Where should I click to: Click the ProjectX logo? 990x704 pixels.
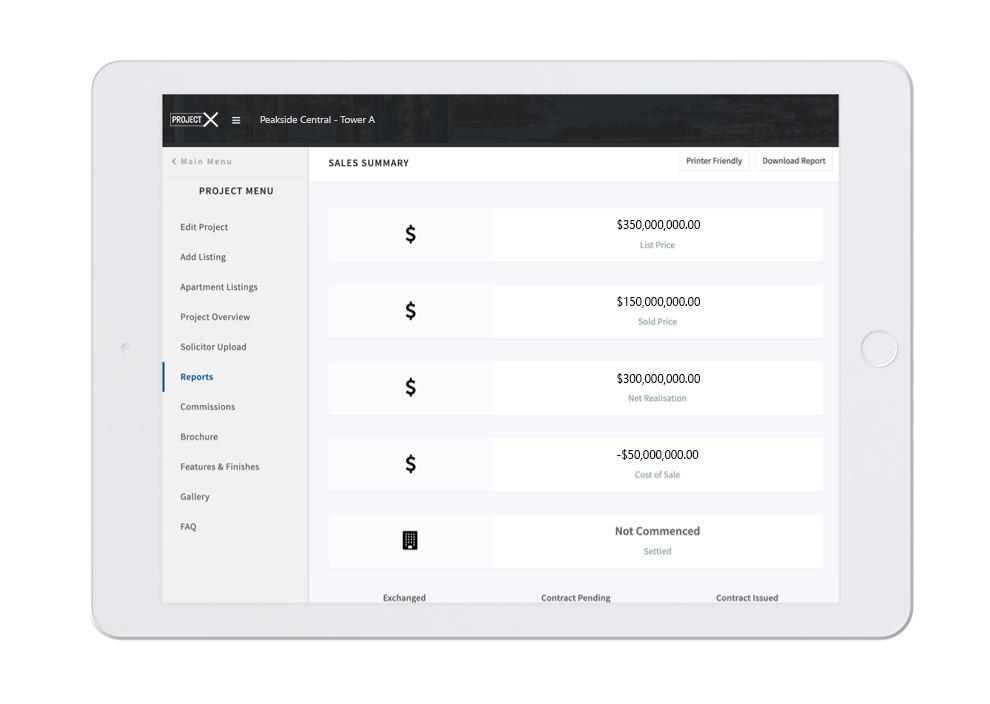194,120
